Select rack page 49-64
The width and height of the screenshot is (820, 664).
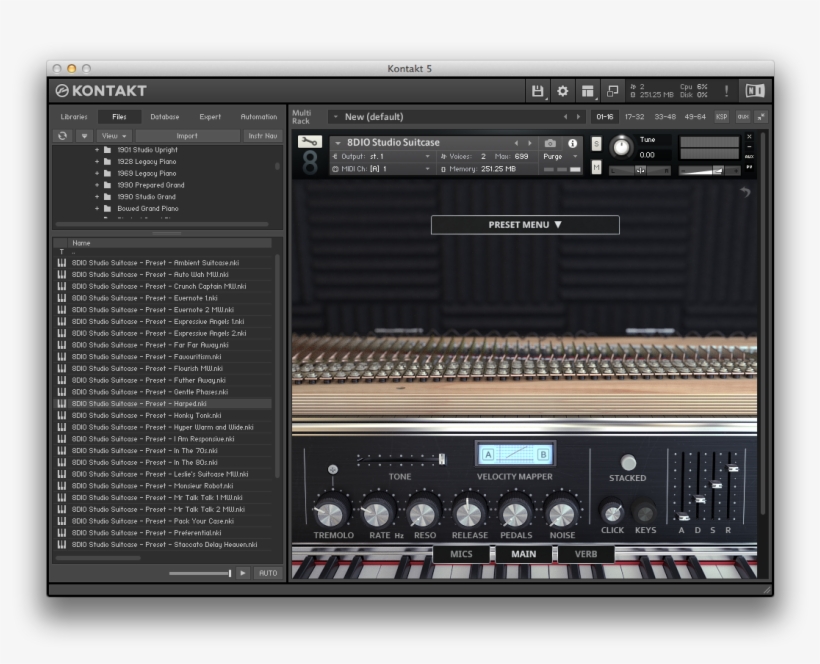click(x=695, y=117)
